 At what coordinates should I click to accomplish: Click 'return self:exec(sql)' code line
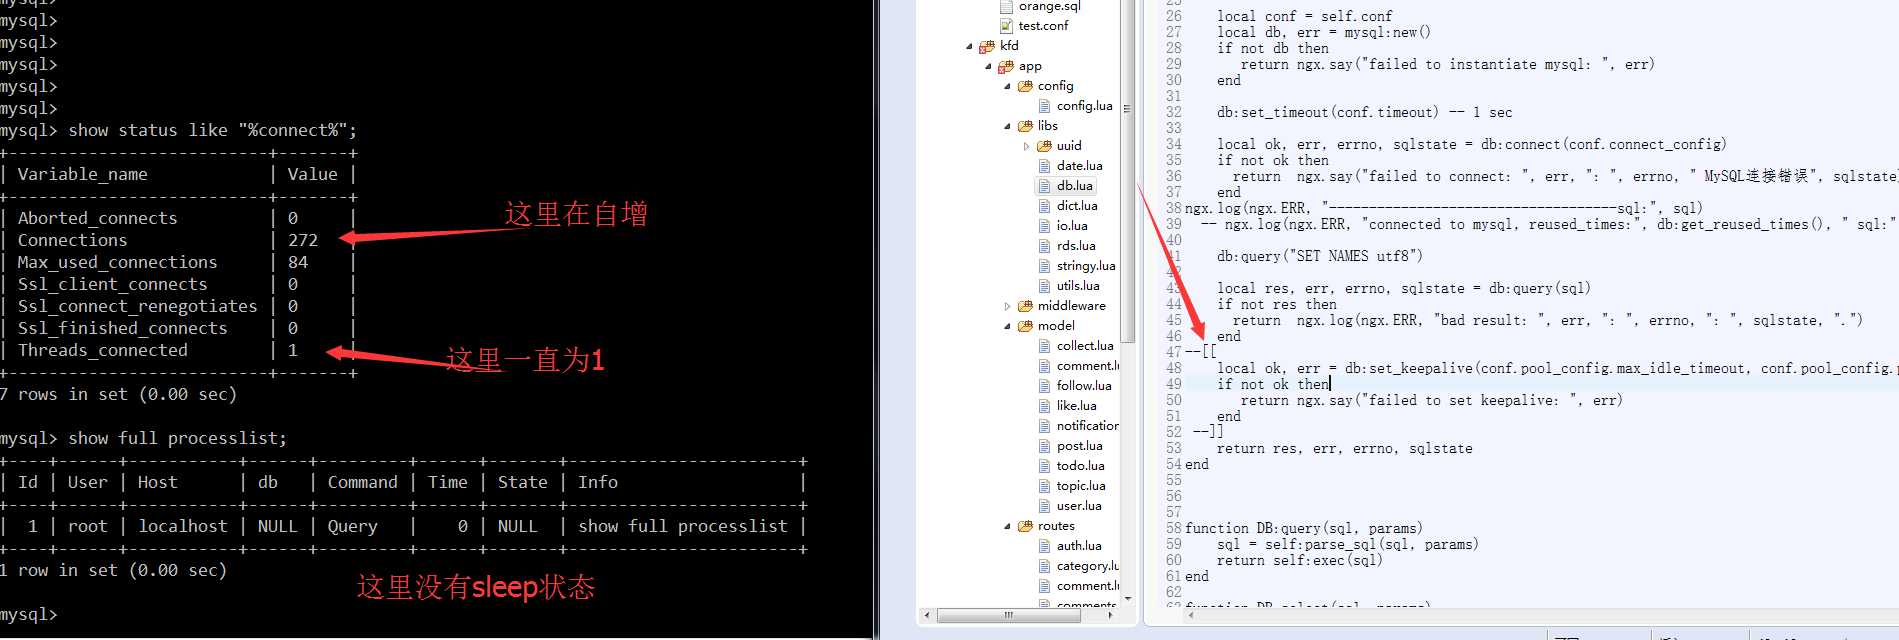click(1300, 560)
